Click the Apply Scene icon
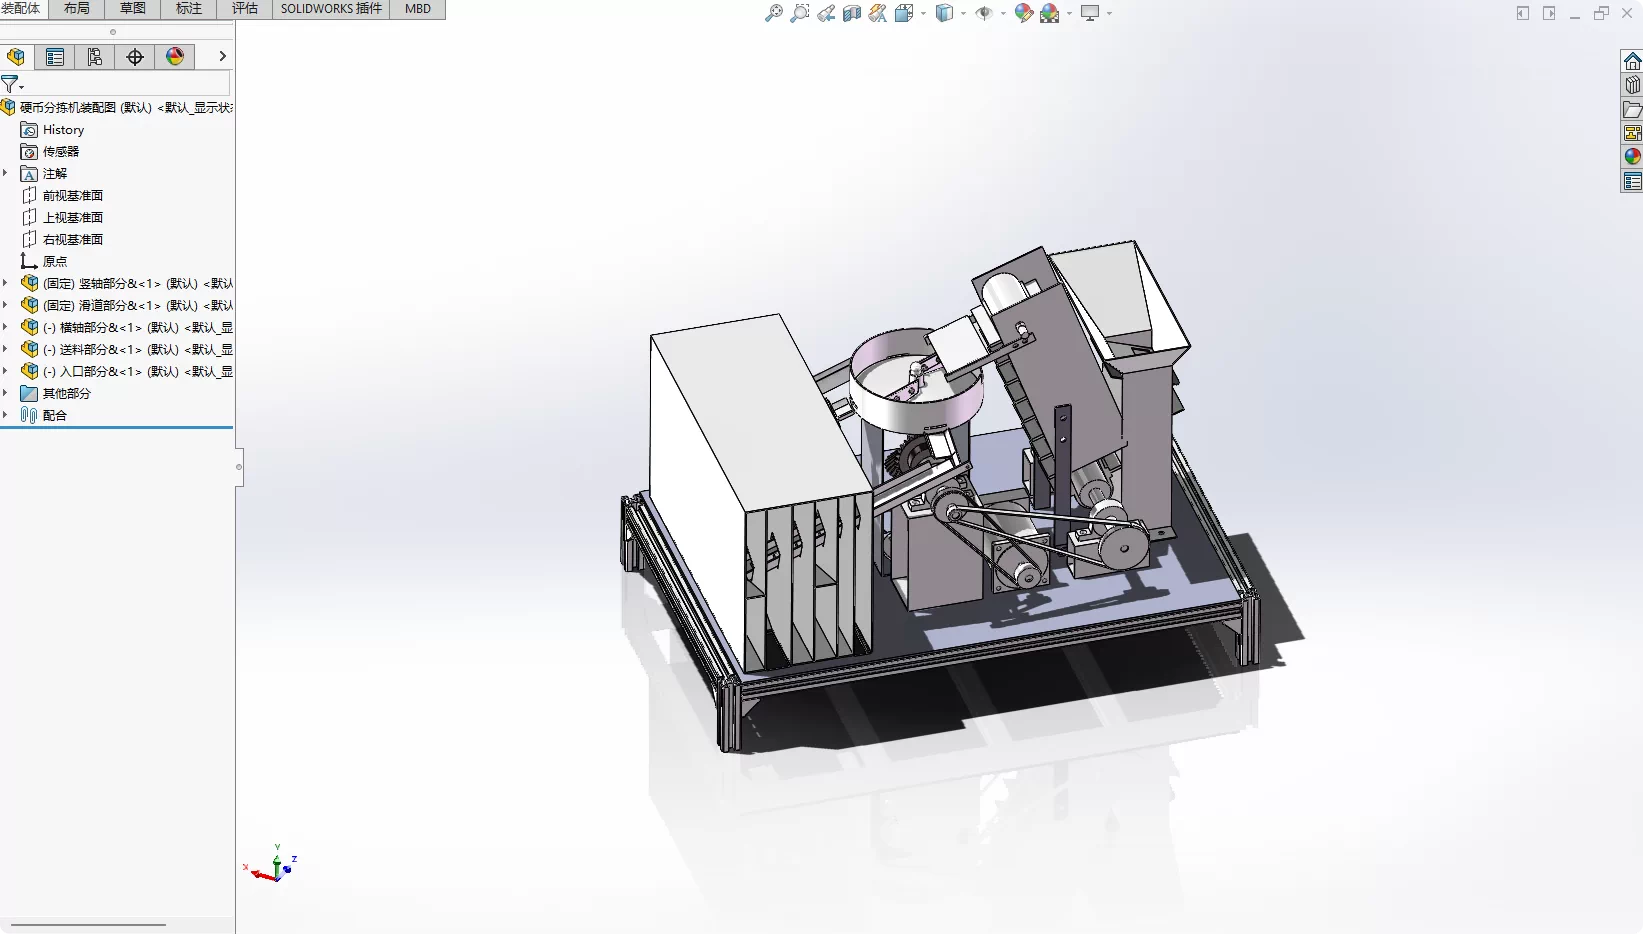Image resolution: width=1643 pixels, height=934 pixels. (1050, 13)
